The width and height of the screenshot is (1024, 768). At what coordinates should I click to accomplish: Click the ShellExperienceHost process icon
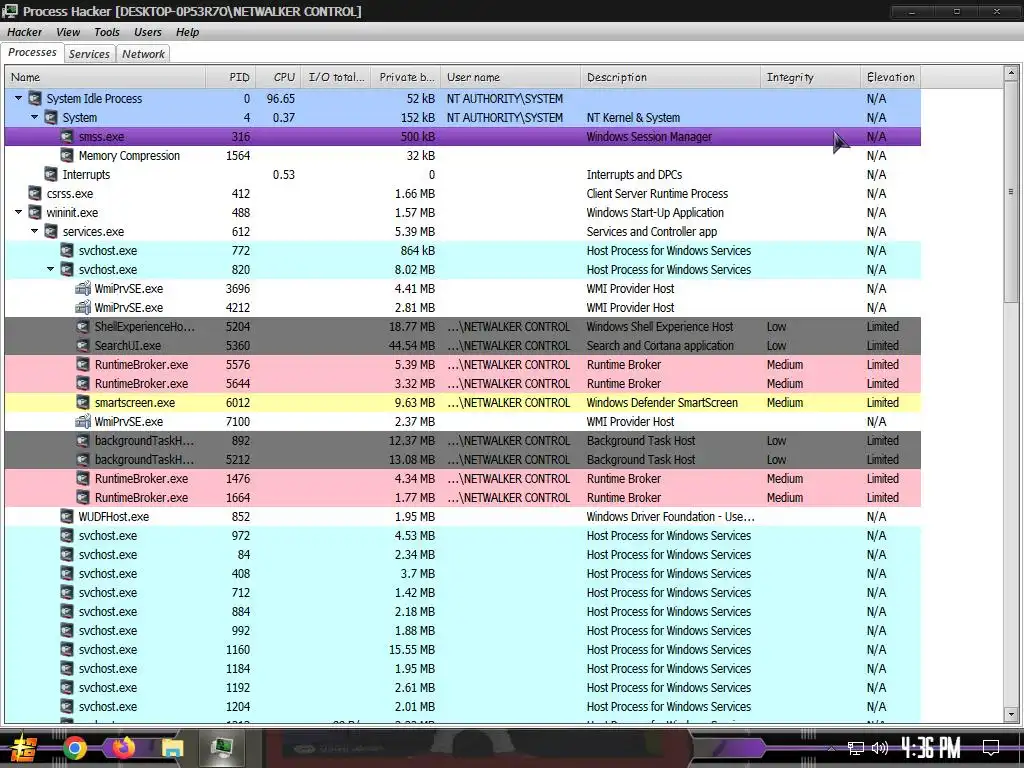tap(83, 327)
